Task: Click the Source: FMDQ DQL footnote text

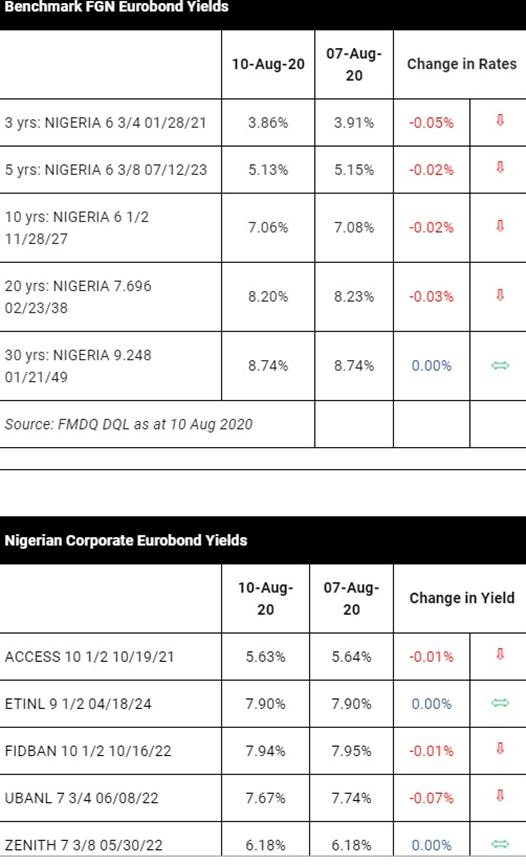Action: point(129,424)
